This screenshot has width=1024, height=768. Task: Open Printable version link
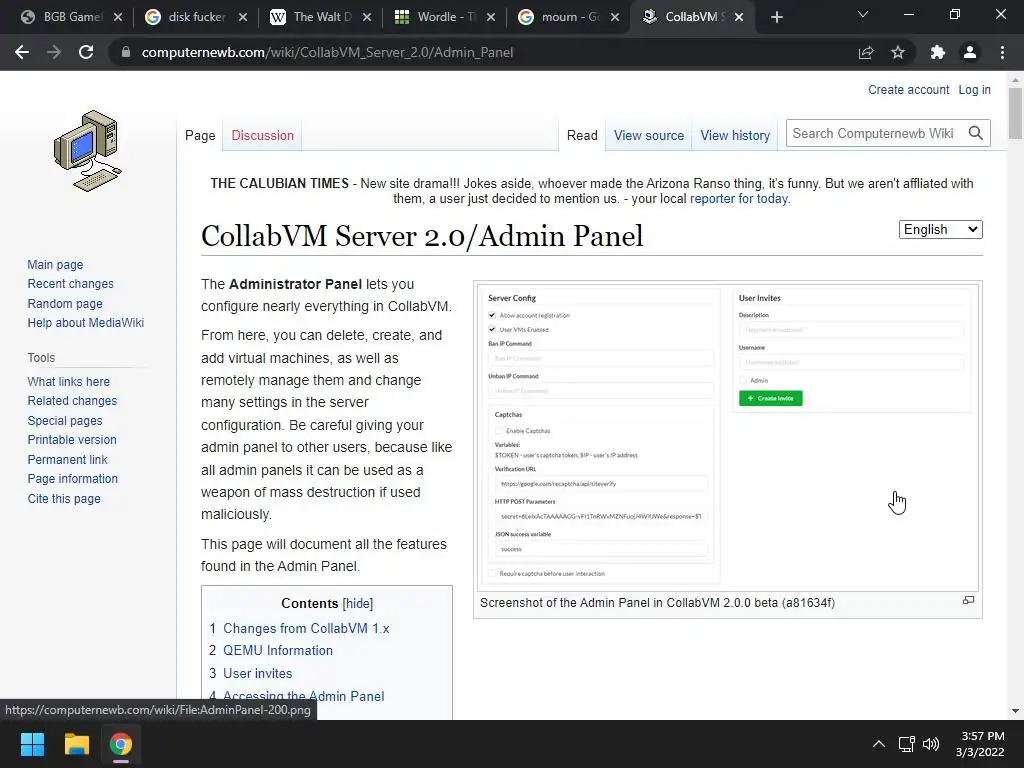[72, 440]
